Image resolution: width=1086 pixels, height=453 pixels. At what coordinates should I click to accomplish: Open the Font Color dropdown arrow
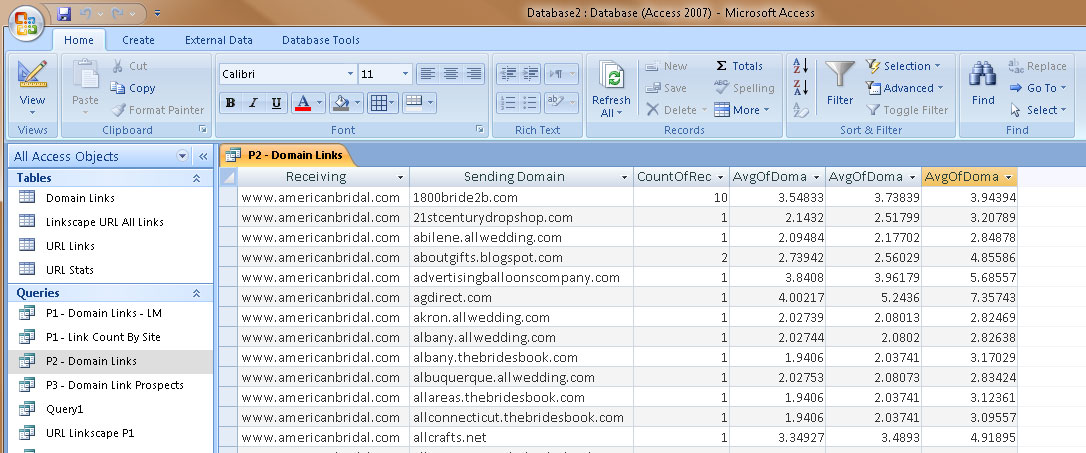pos(319,103)
